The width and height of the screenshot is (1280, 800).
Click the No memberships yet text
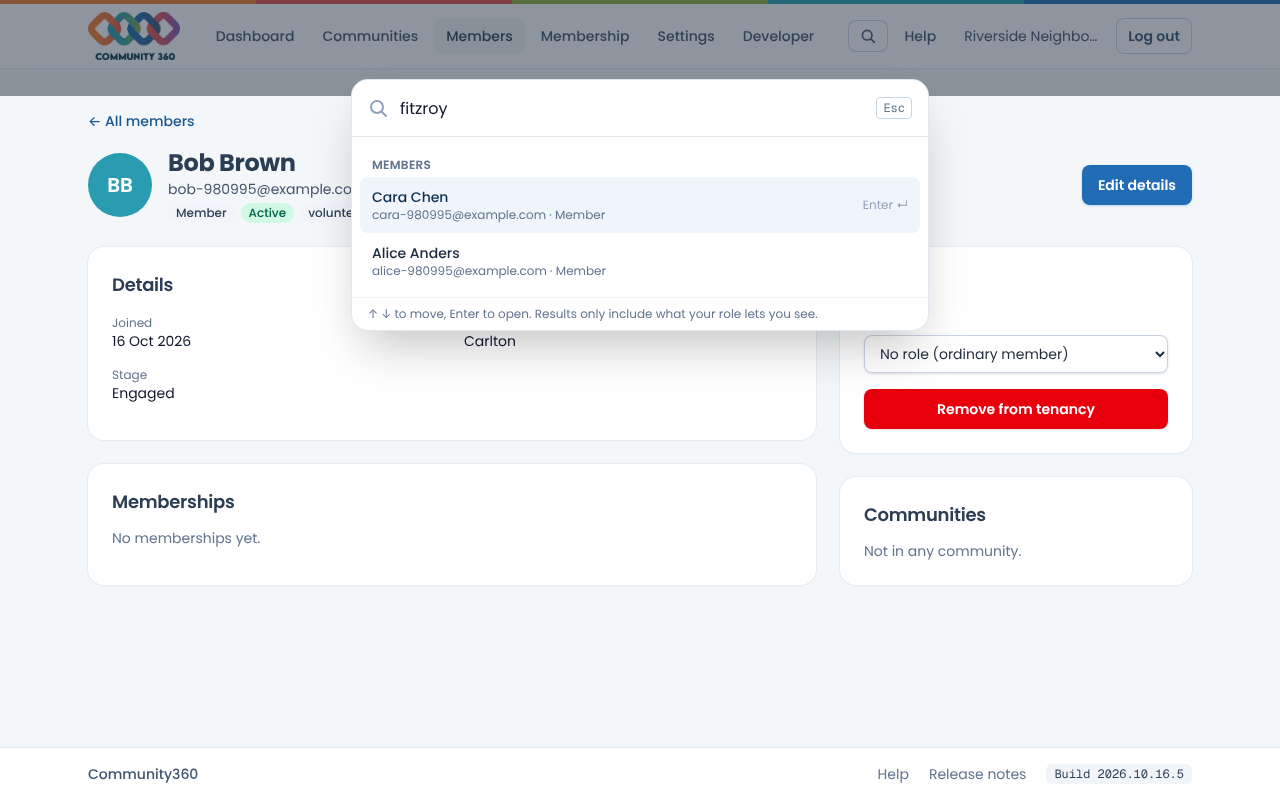(186, 538)
